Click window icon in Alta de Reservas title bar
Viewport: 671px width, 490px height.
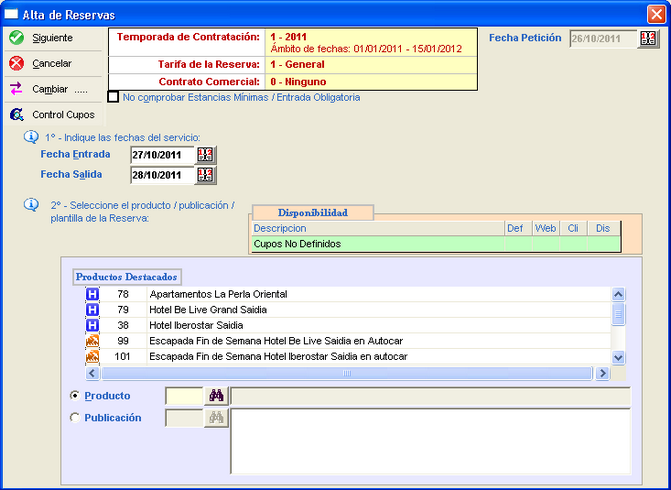(11, 14)
